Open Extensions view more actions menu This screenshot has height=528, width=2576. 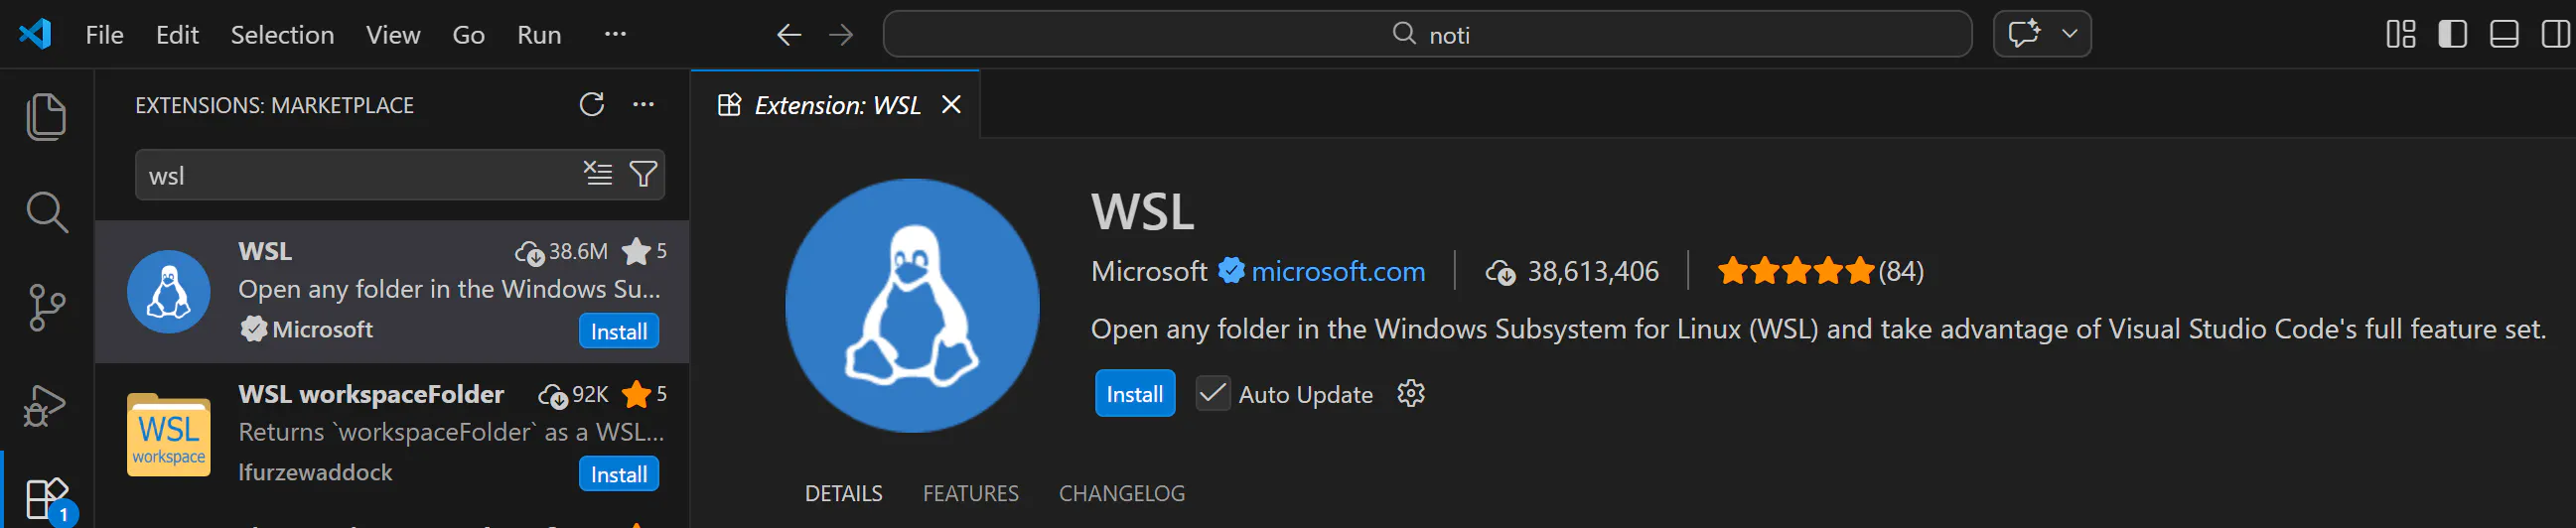point(643,105)
